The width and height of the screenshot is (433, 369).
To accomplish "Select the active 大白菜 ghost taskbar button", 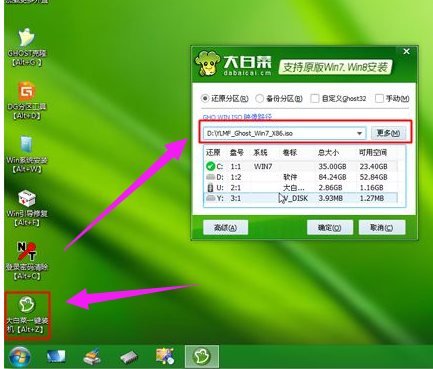I will [202, 356].
